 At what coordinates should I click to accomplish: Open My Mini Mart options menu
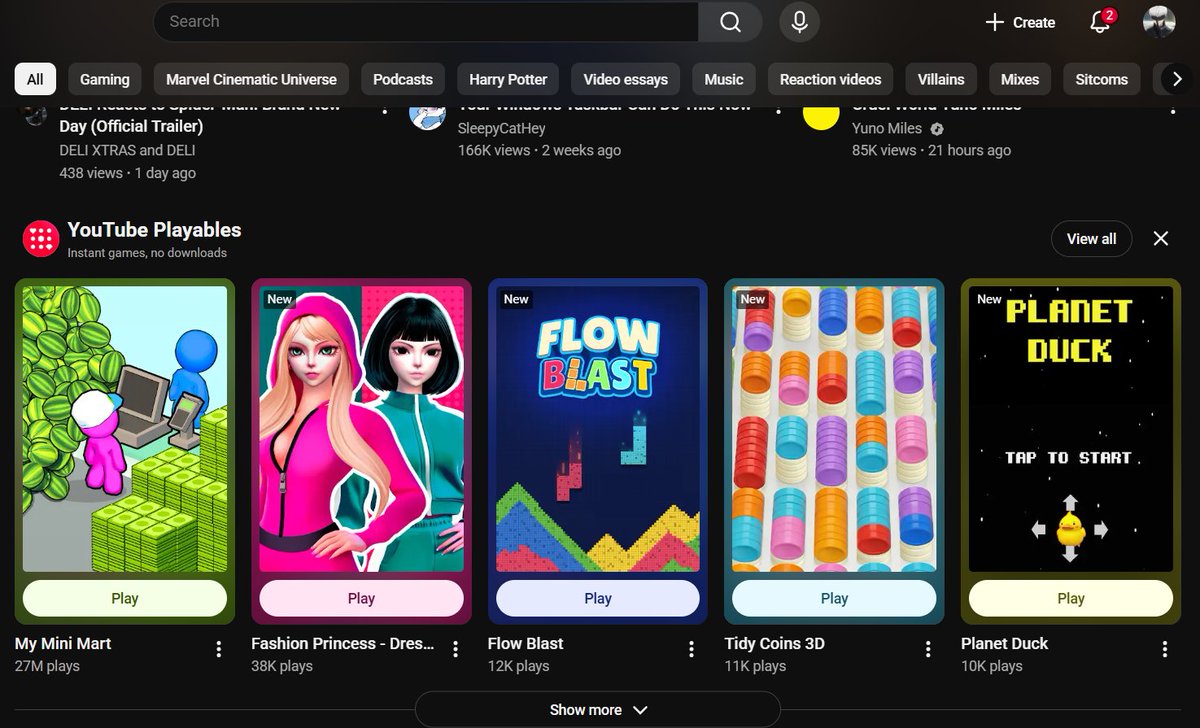pos(219,649)
